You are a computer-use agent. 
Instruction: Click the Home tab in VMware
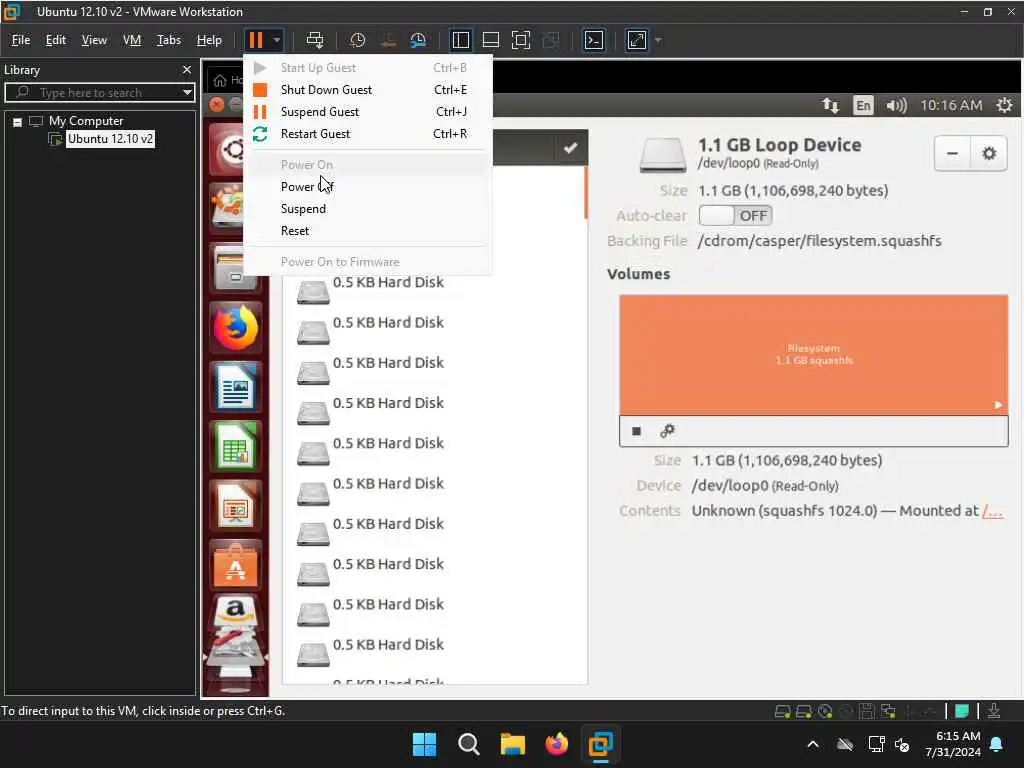[227, 80]
